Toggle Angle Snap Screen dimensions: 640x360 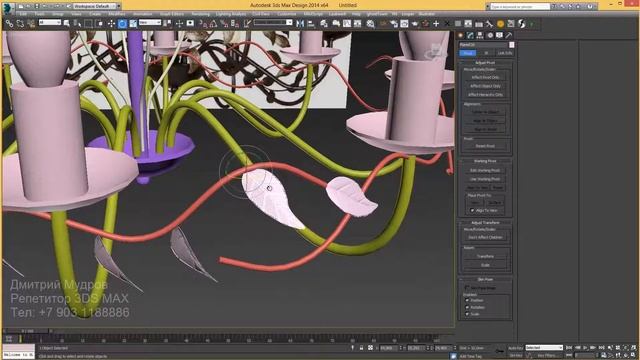[213, 24]
